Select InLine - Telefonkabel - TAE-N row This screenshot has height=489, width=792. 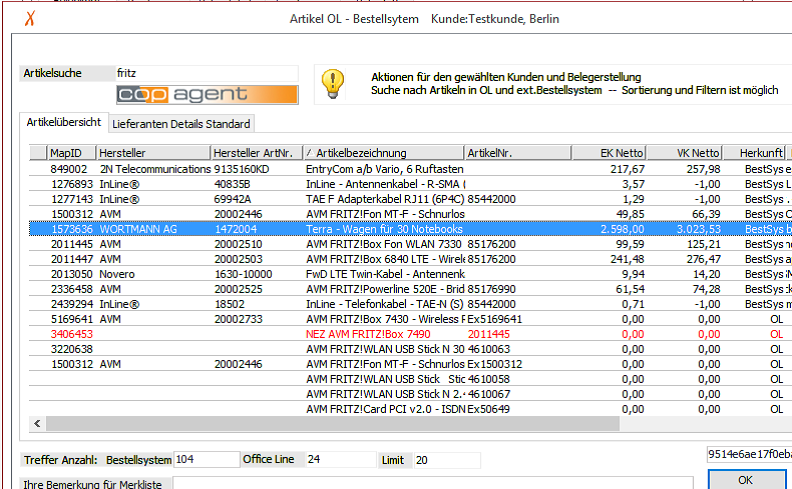410,304
